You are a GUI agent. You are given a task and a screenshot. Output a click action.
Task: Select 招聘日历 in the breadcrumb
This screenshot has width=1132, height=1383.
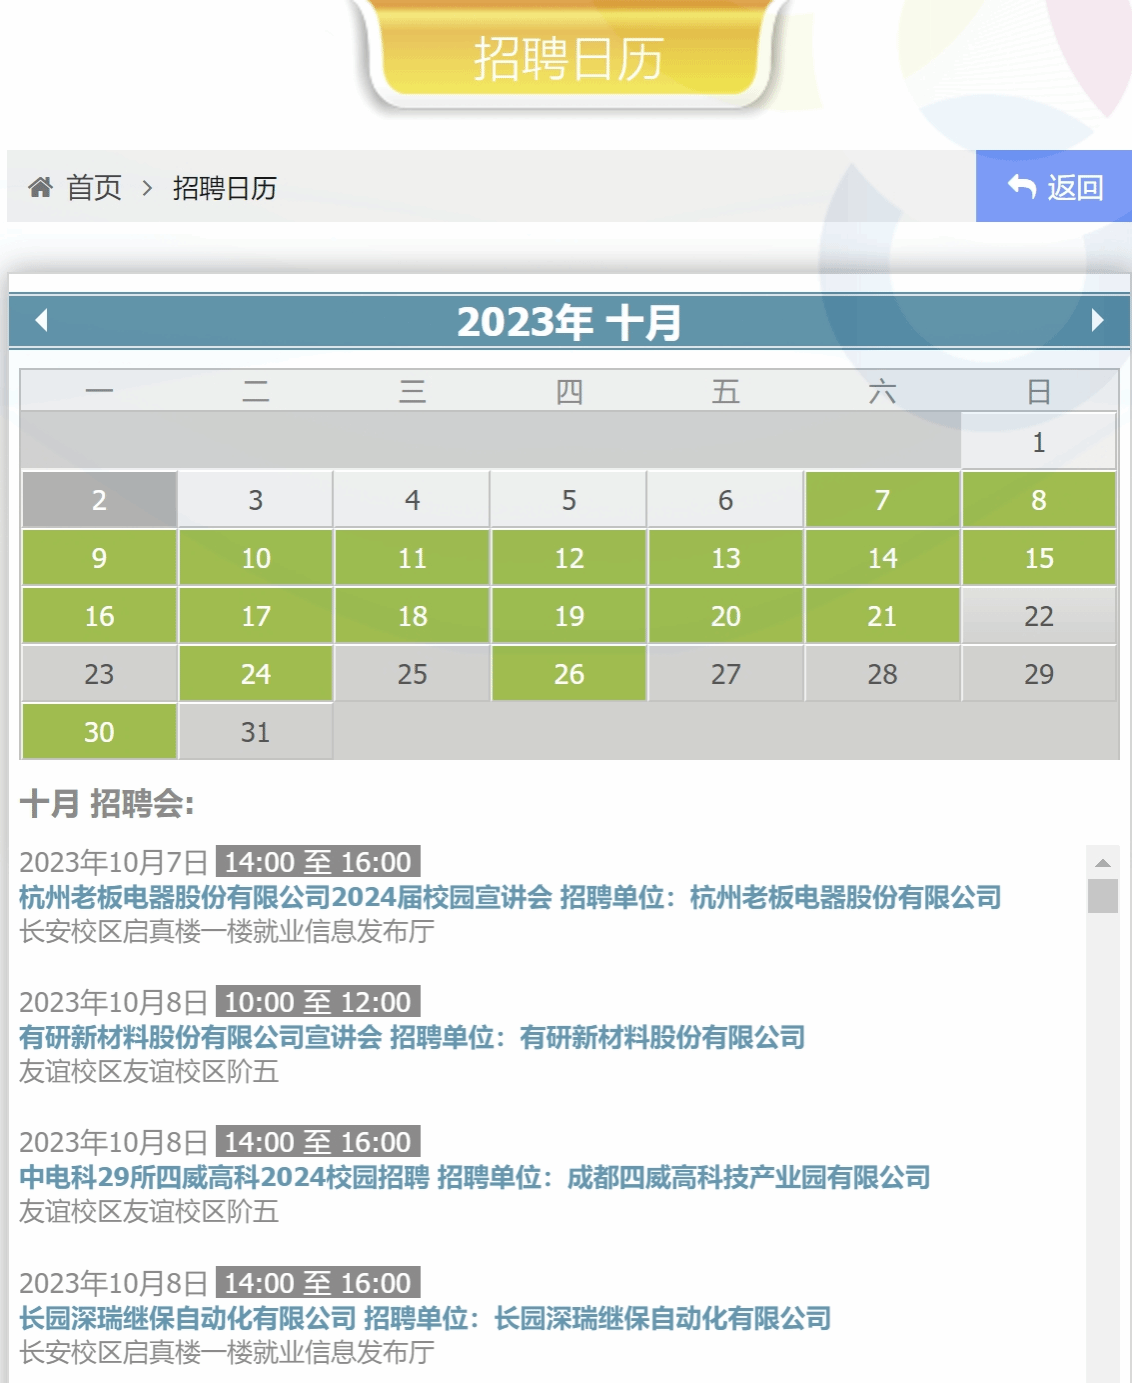[224, 188]
